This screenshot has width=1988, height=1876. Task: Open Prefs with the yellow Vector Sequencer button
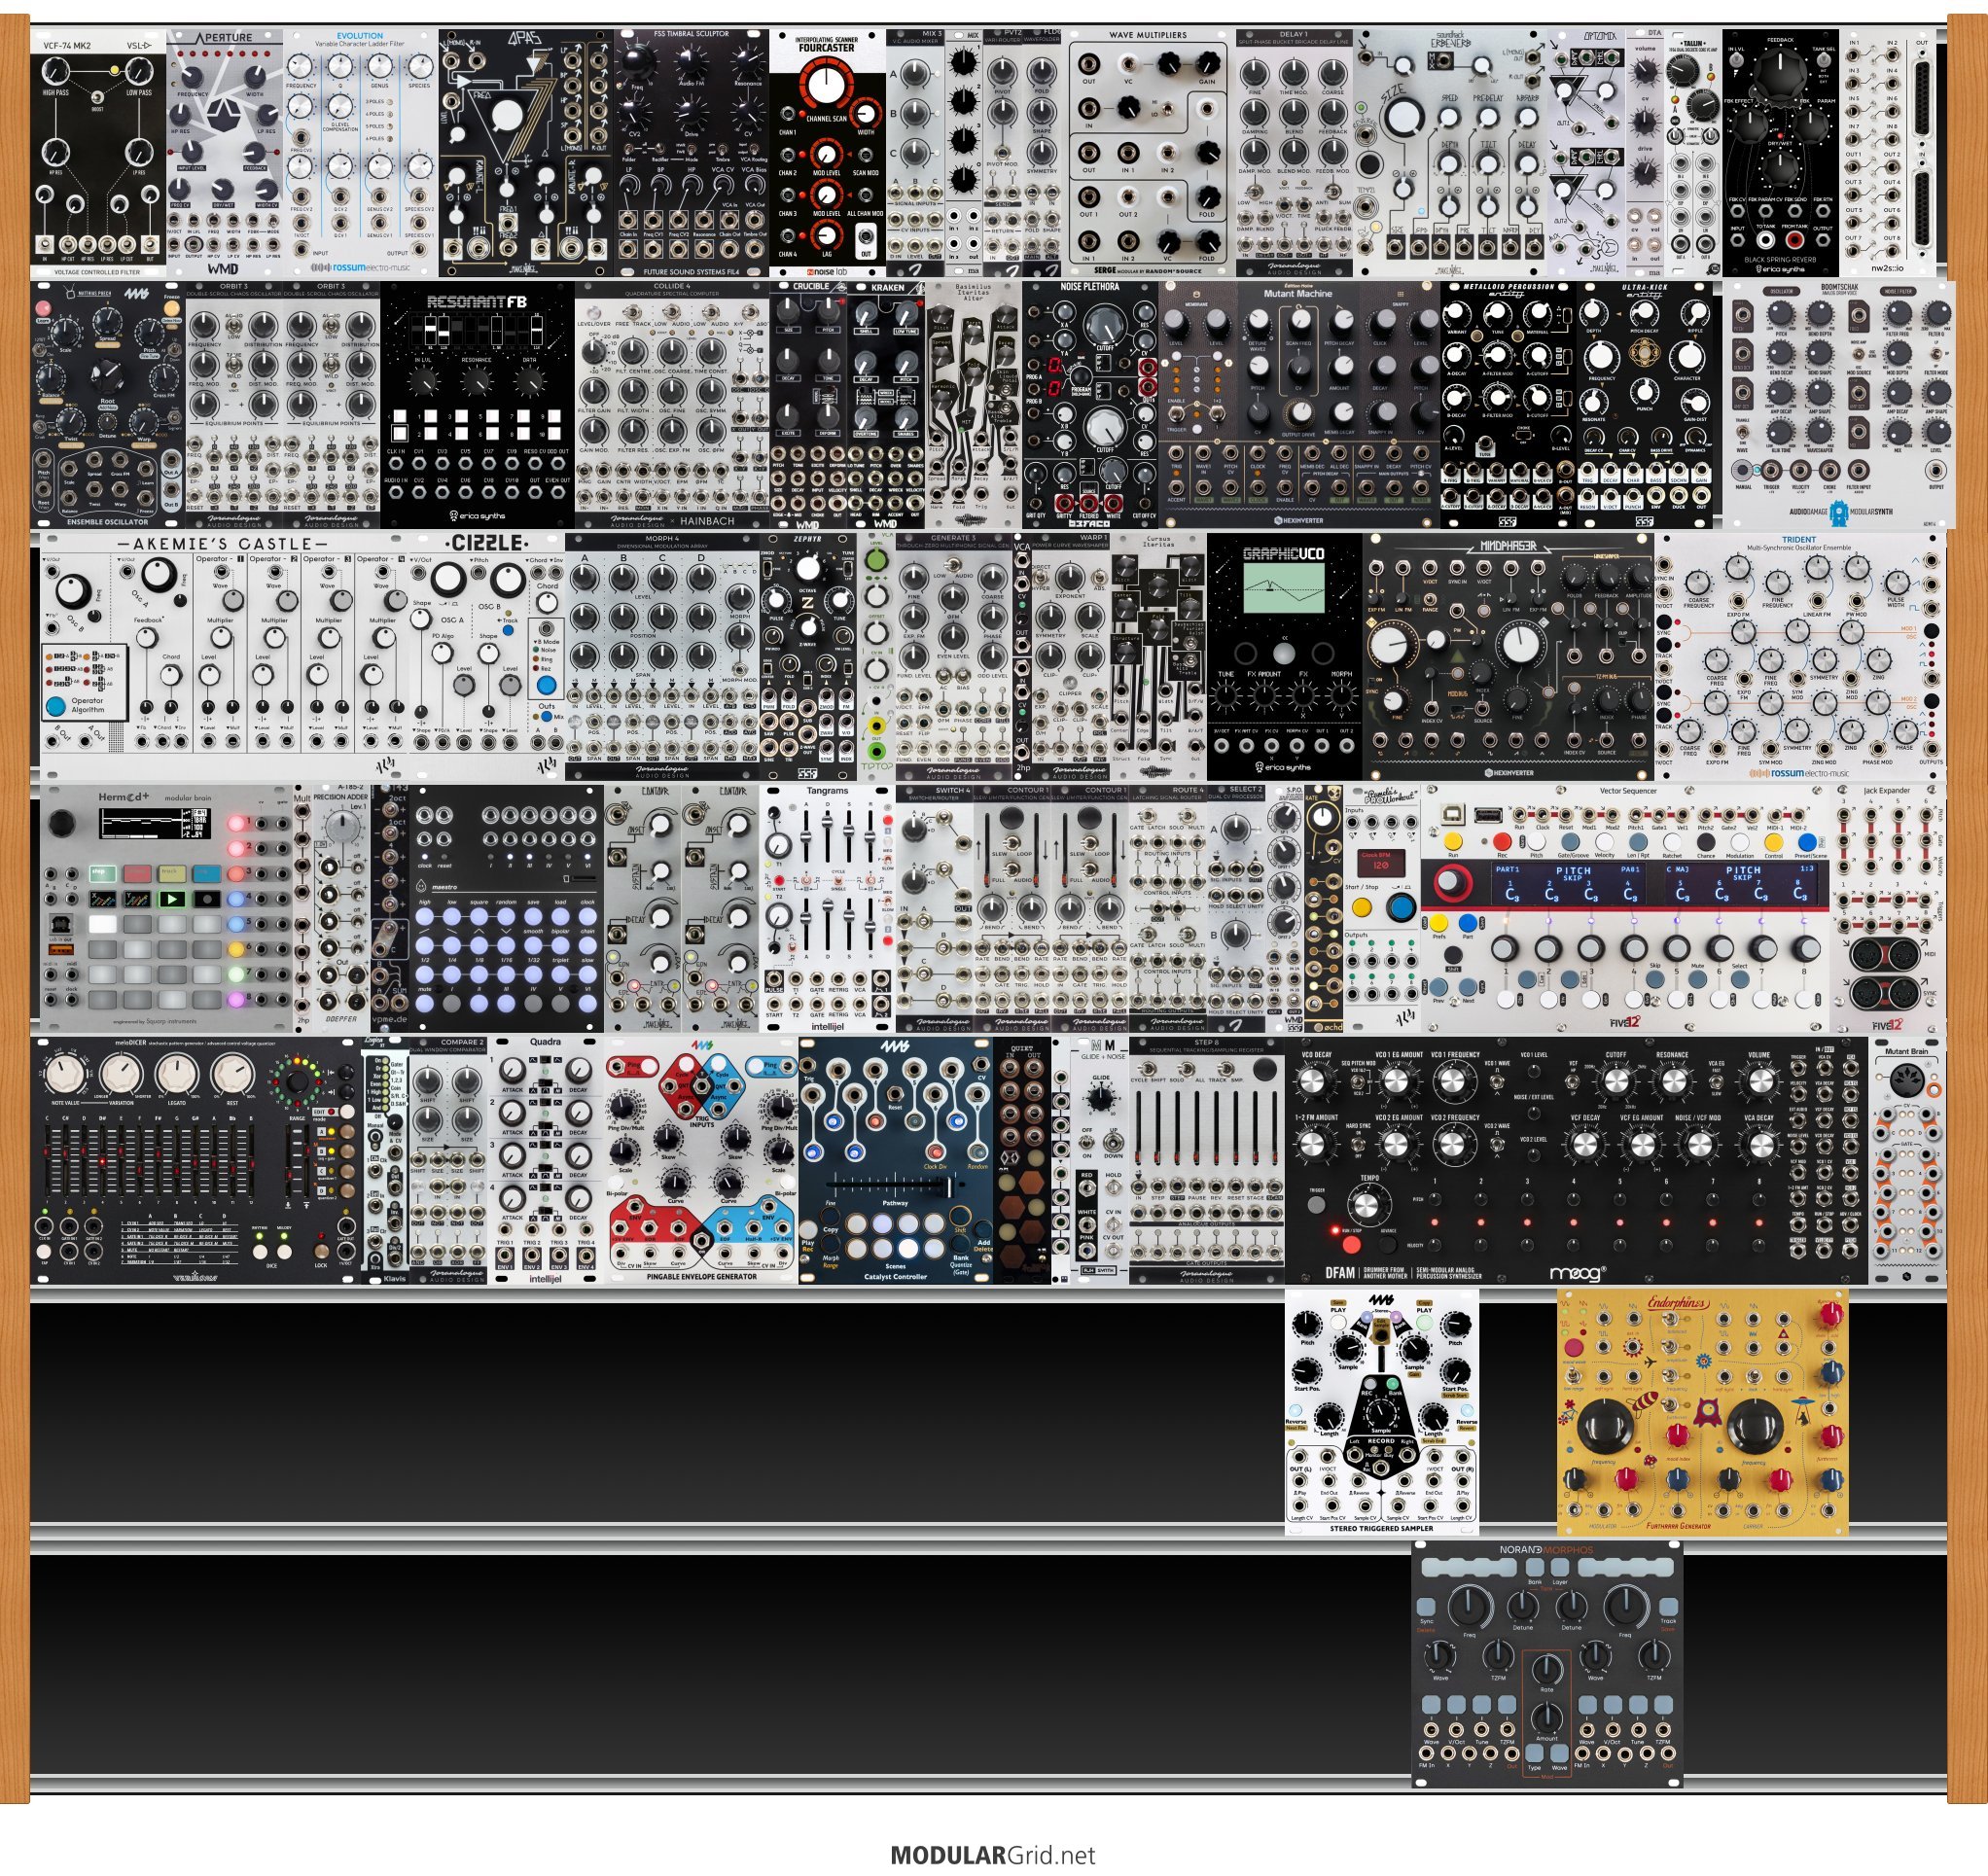tap(1439, 923)
